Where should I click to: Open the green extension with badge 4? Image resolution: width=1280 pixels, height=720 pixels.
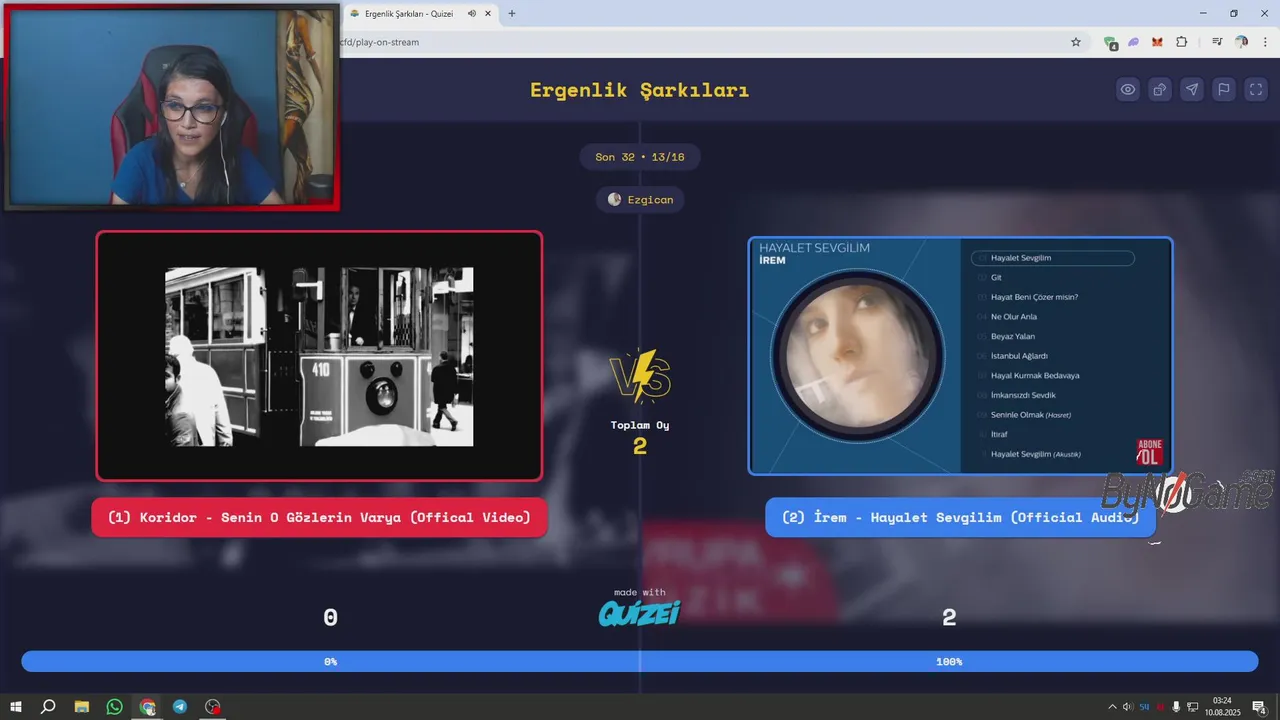(1111, 43)
